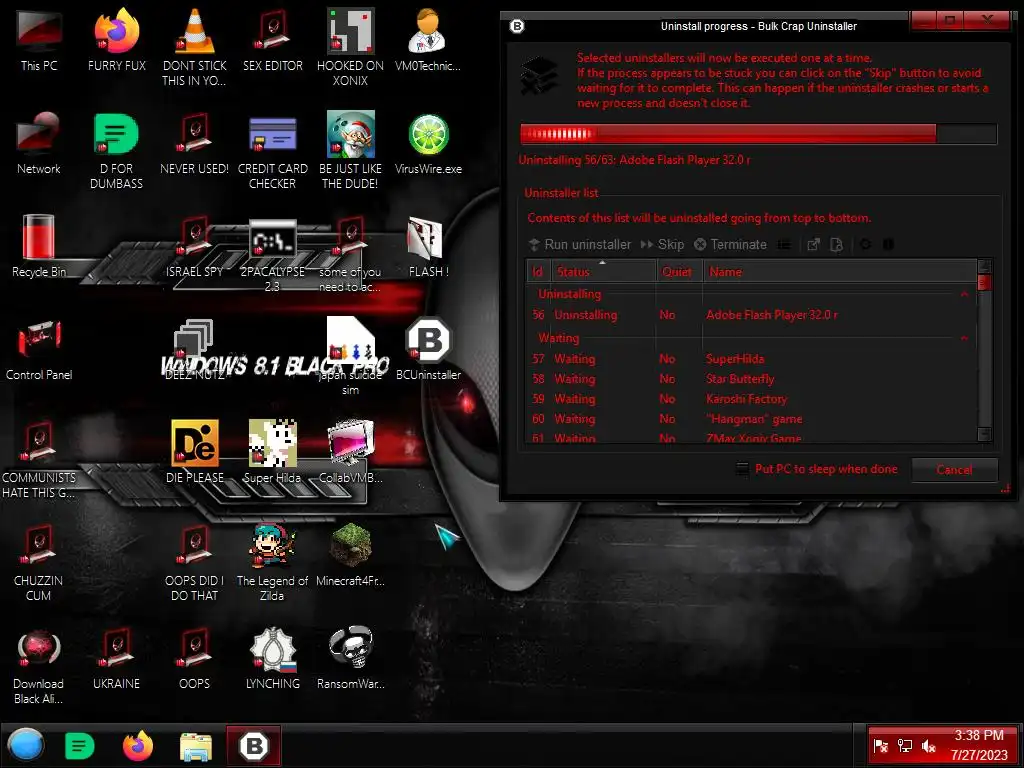
Task: Select the Network desktop icon
Action: pos(39,144)
